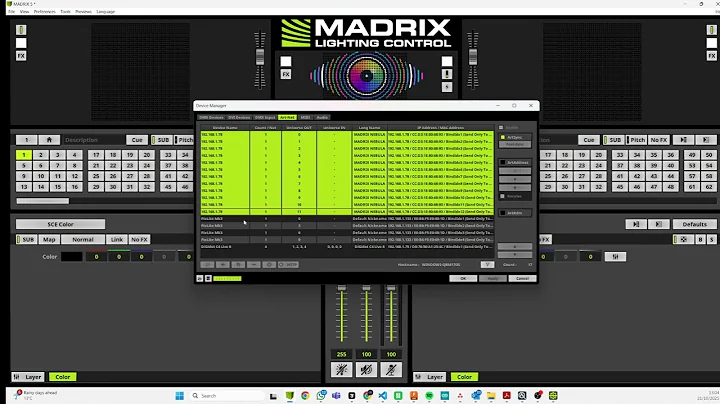Switch to the Audio tab
720x404 pixels.
(322, 118)
